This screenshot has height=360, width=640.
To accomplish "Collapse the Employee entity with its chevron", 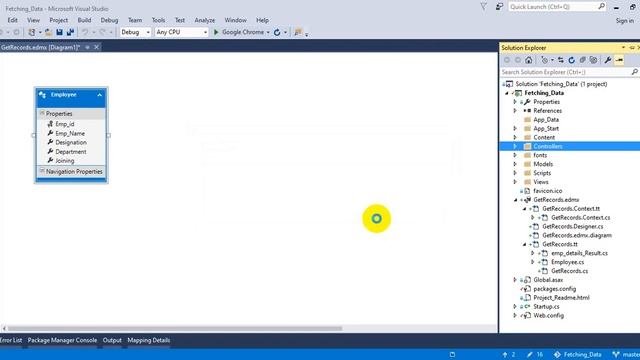I will coord(100,95).
